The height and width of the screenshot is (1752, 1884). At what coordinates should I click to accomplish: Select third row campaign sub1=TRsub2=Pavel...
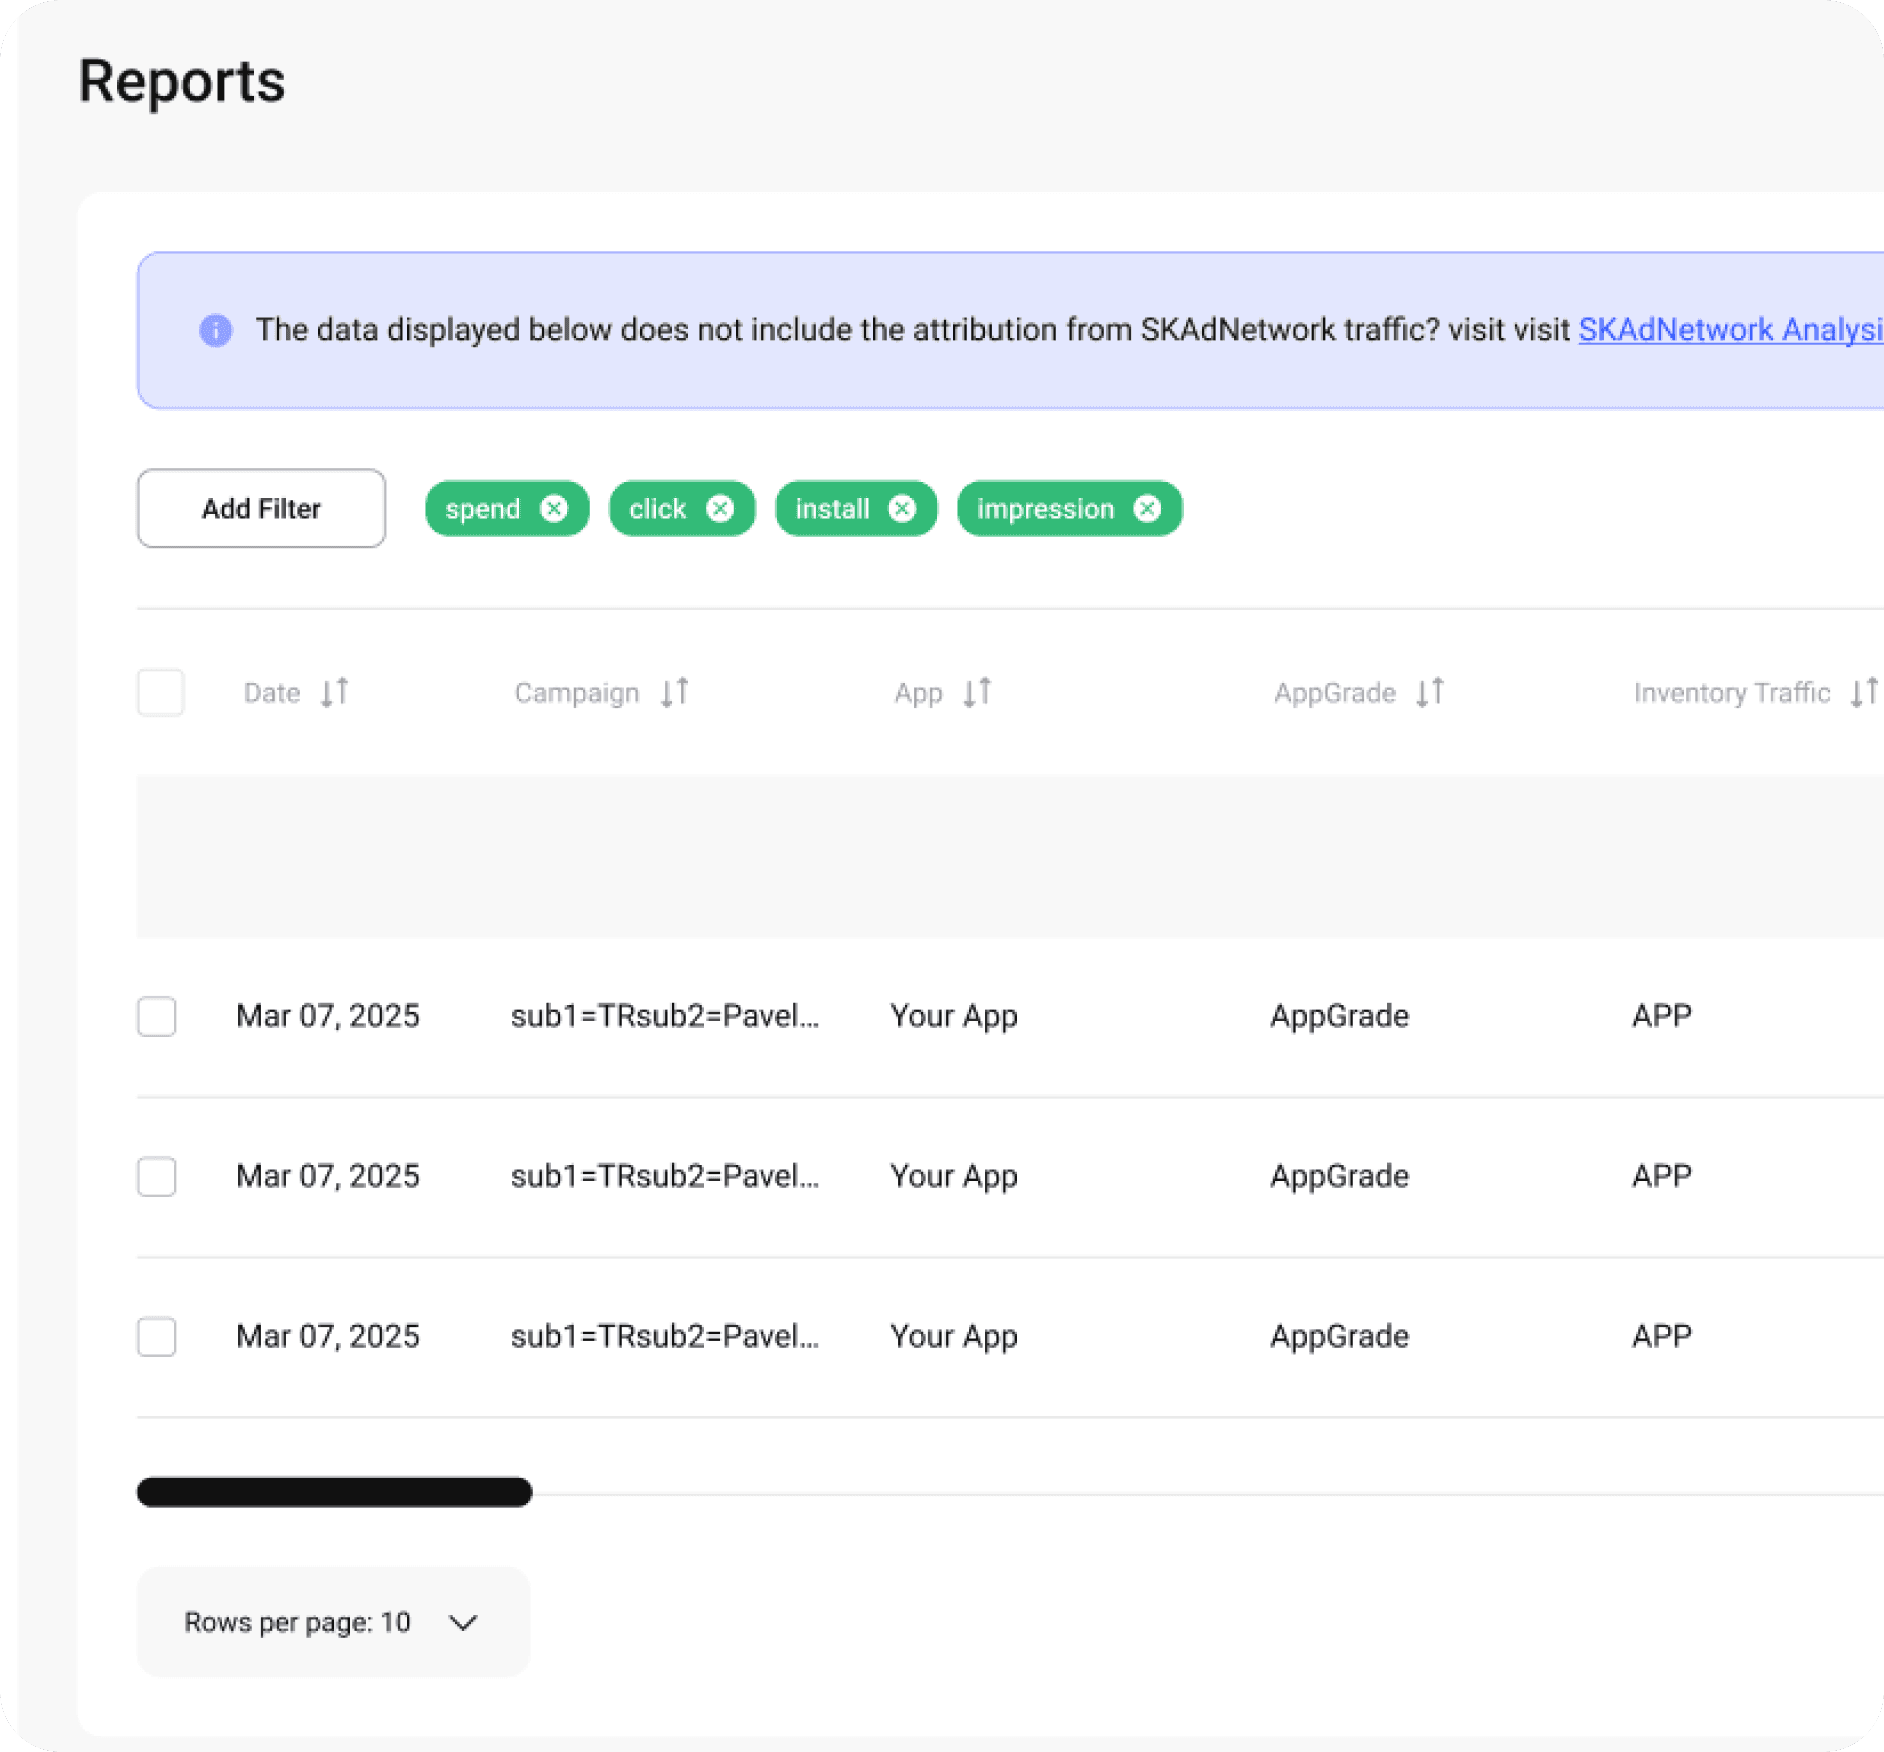click(x=665, y=1336)
